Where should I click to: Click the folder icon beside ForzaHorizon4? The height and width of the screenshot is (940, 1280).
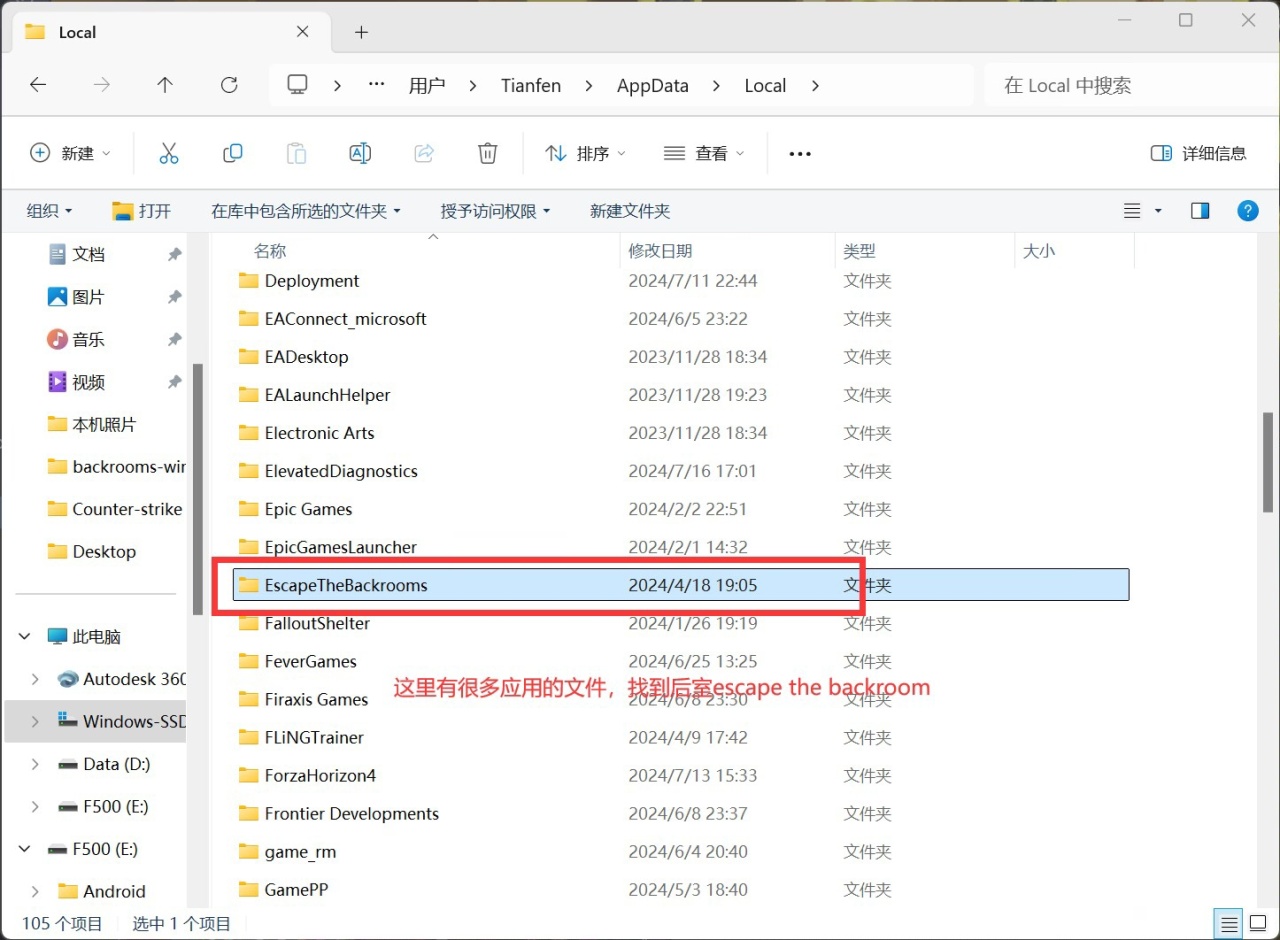248,775
